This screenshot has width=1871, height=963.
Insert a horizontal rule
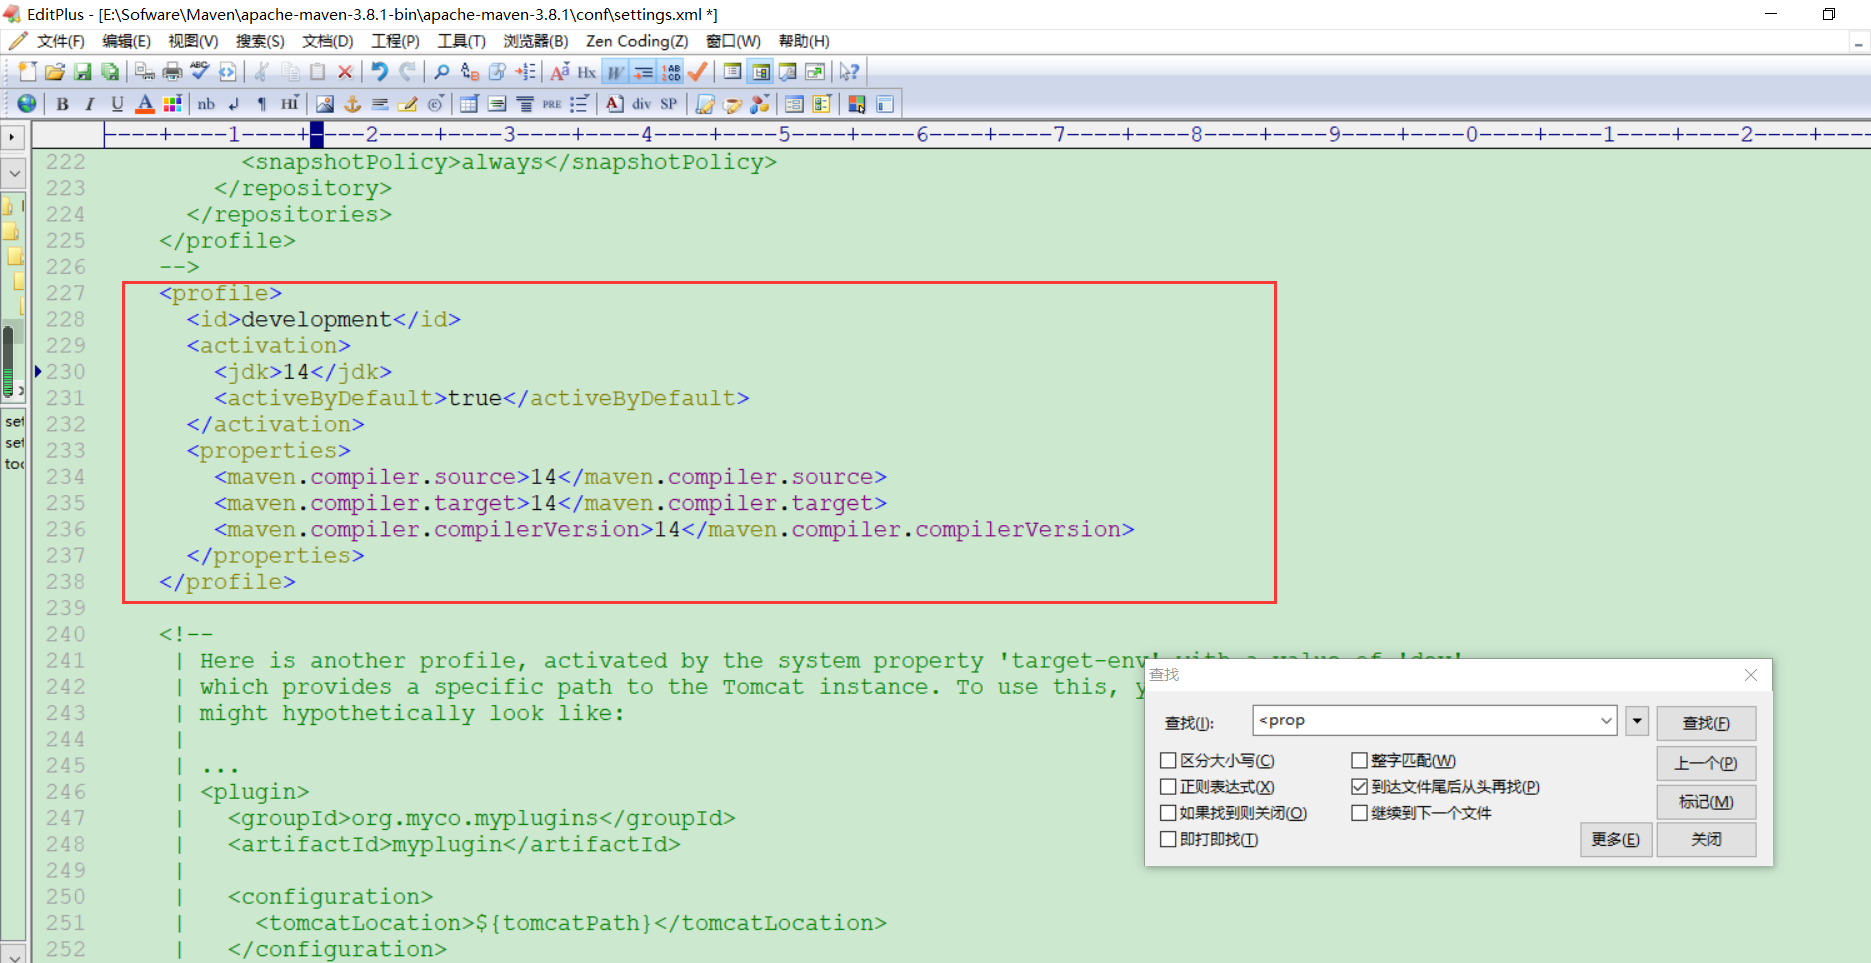click(x=379, y=103)
